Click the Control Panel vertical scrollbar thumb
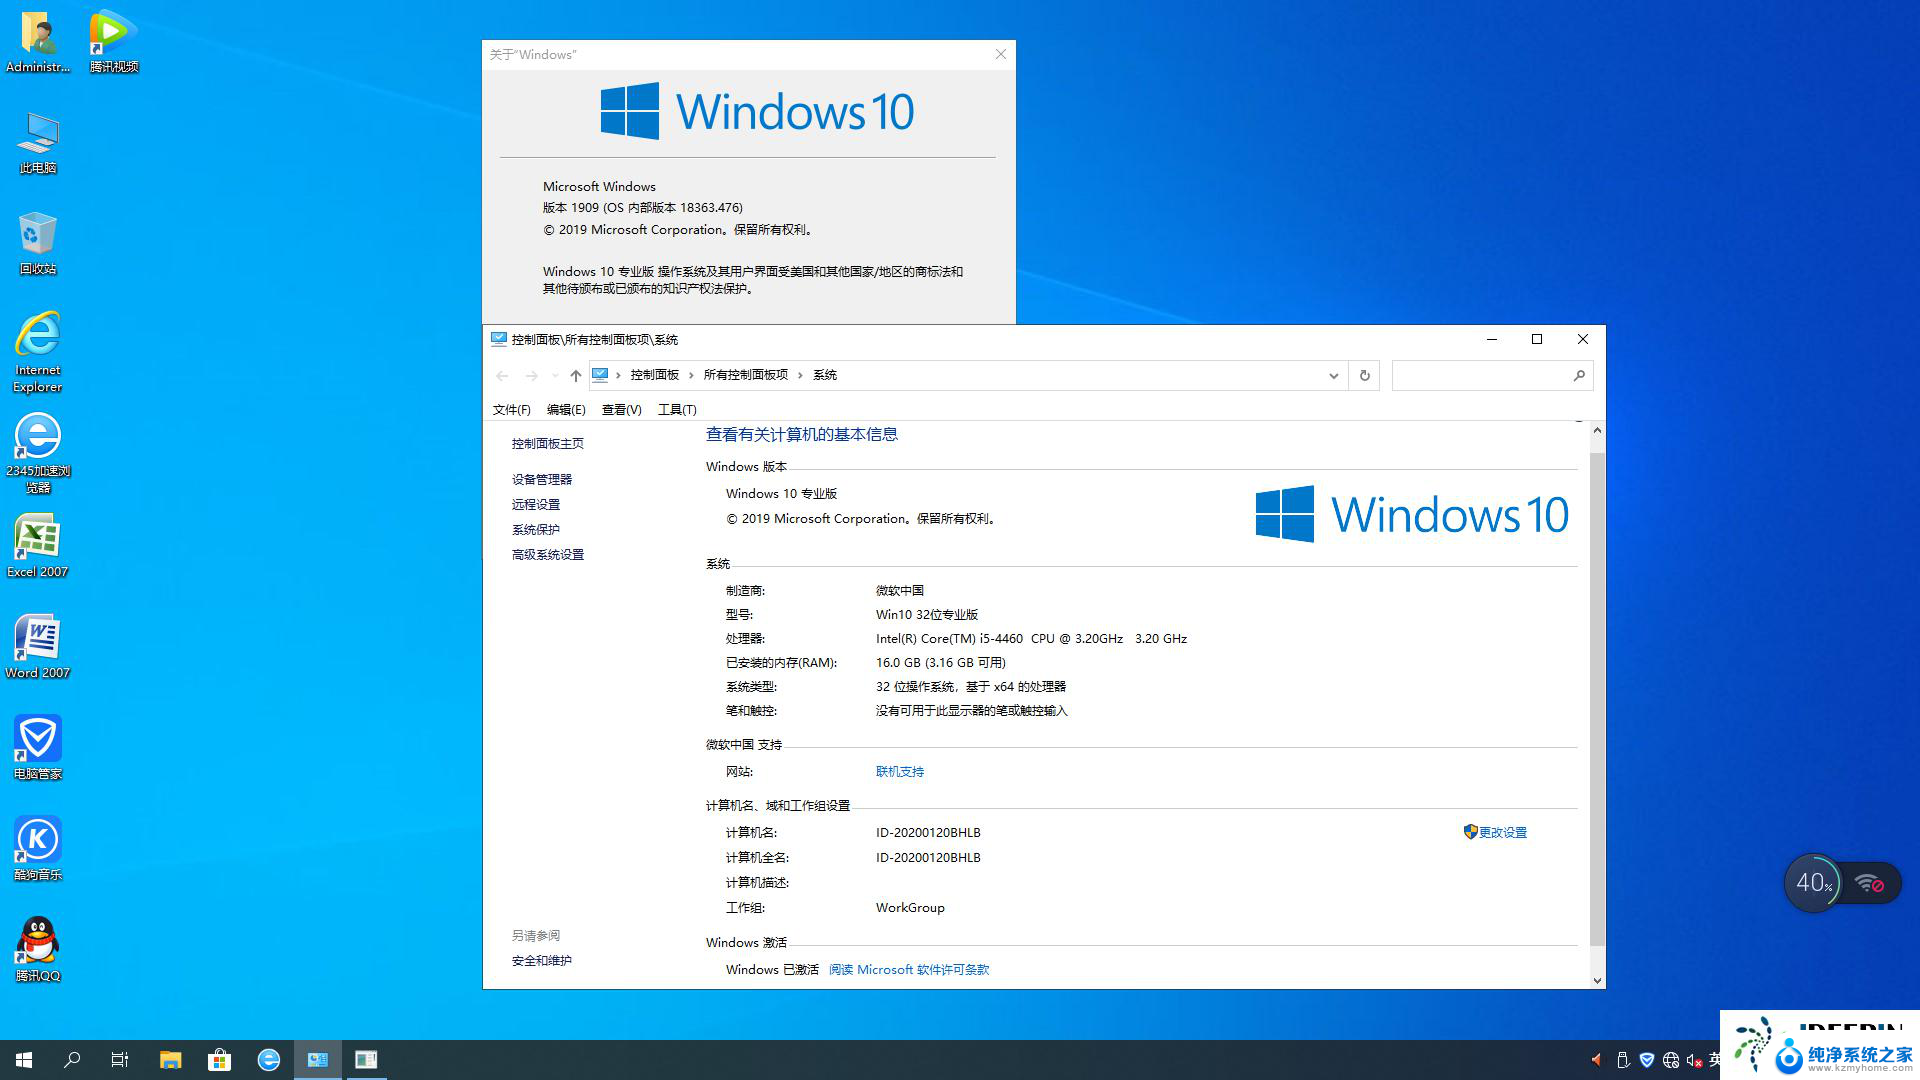Image resolution: width=1920 pixels, height=1080 pixels. pyautogui.click(x=1597, y=698)
